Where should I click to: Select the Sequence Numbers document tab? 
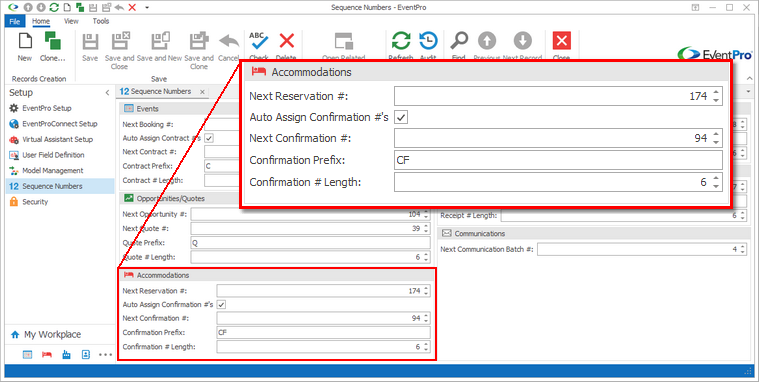click(156, 91)
